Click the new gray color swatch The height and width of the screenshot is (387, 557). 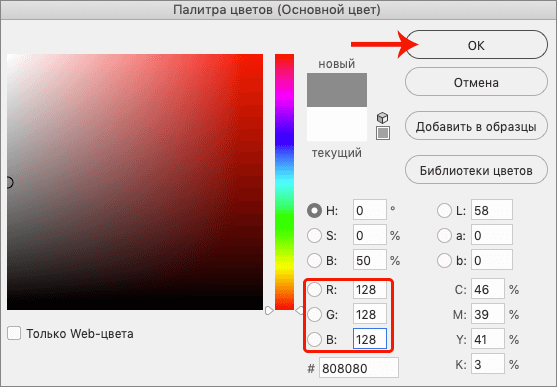pos(337,90)
